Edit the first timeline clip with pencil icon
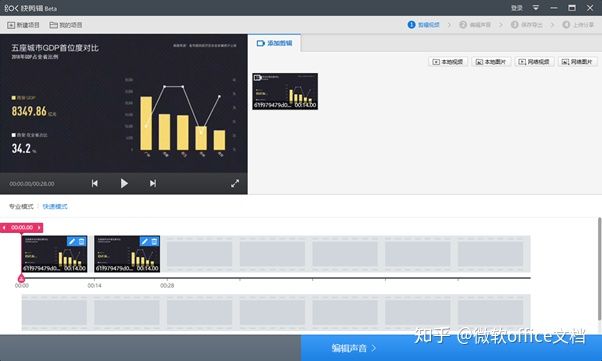The image size is (602, 361). (x=72, y=241)
